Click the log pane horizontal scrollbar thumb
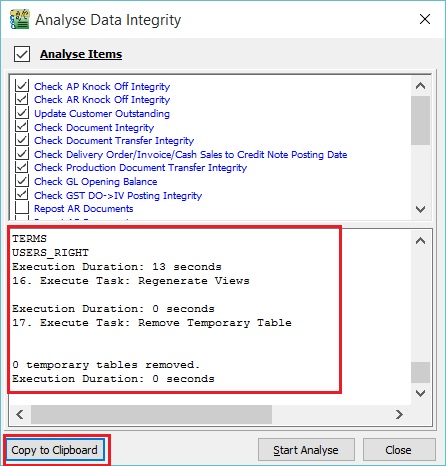This screenshot has width=446, height=466. click(151, 414)
